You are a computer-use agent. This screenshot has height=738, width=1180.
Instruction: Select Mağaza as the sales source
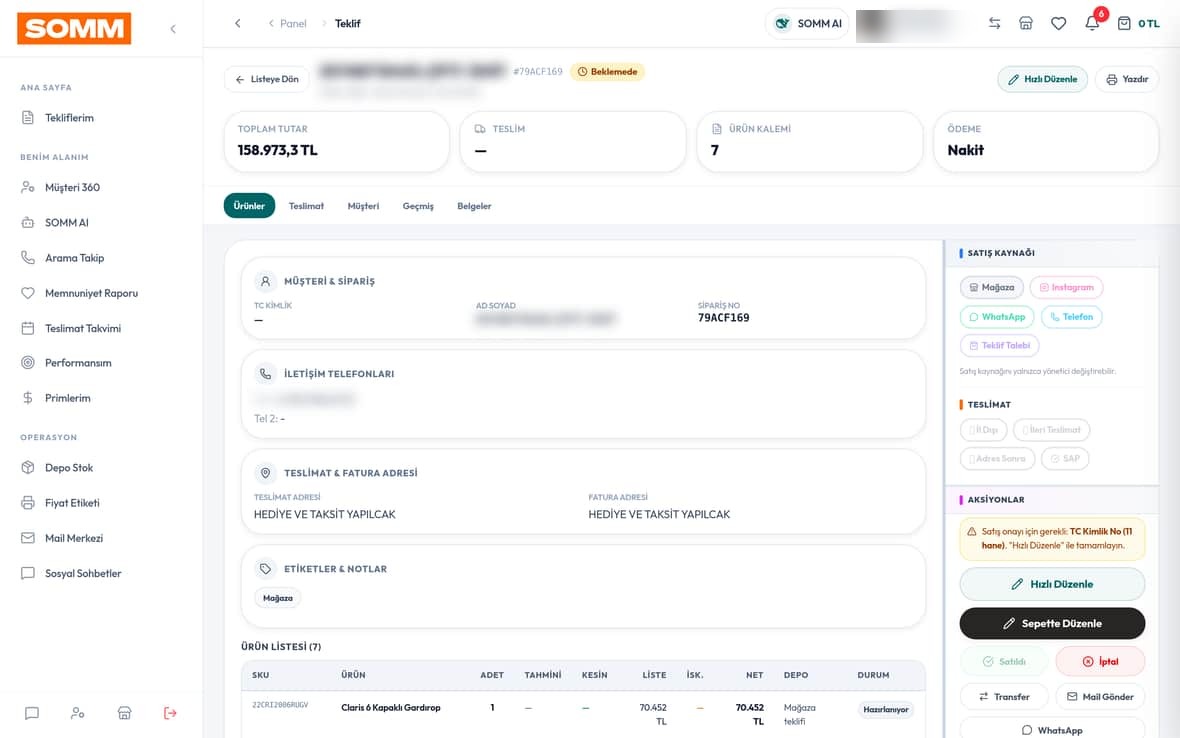[991, 287]
